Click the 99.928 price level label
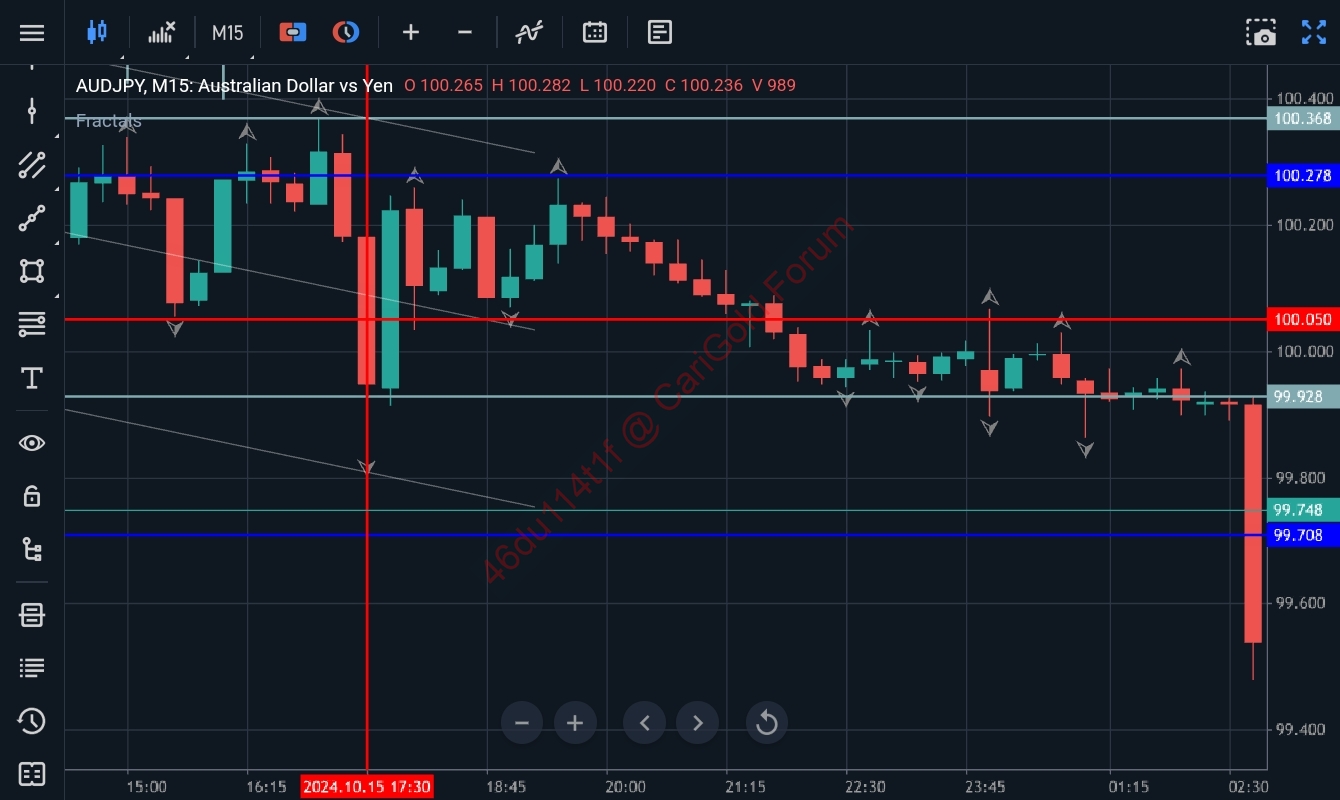The width and height of the screenshot is (1340, 800). coord(1303,396)
